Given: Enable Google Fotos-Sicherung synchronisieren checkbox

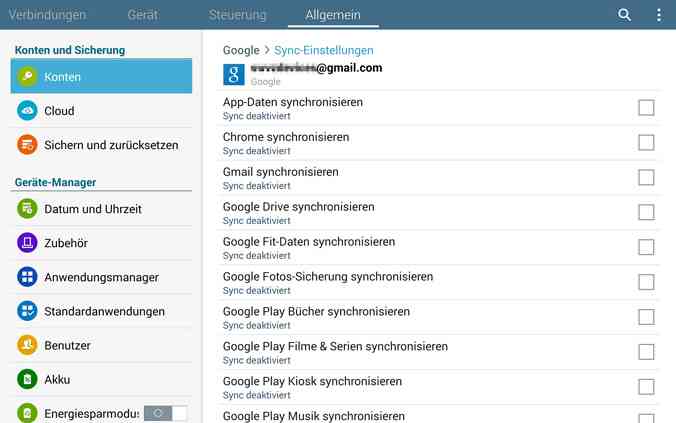Looking at the screenshot, I should (x=646, y=282).
